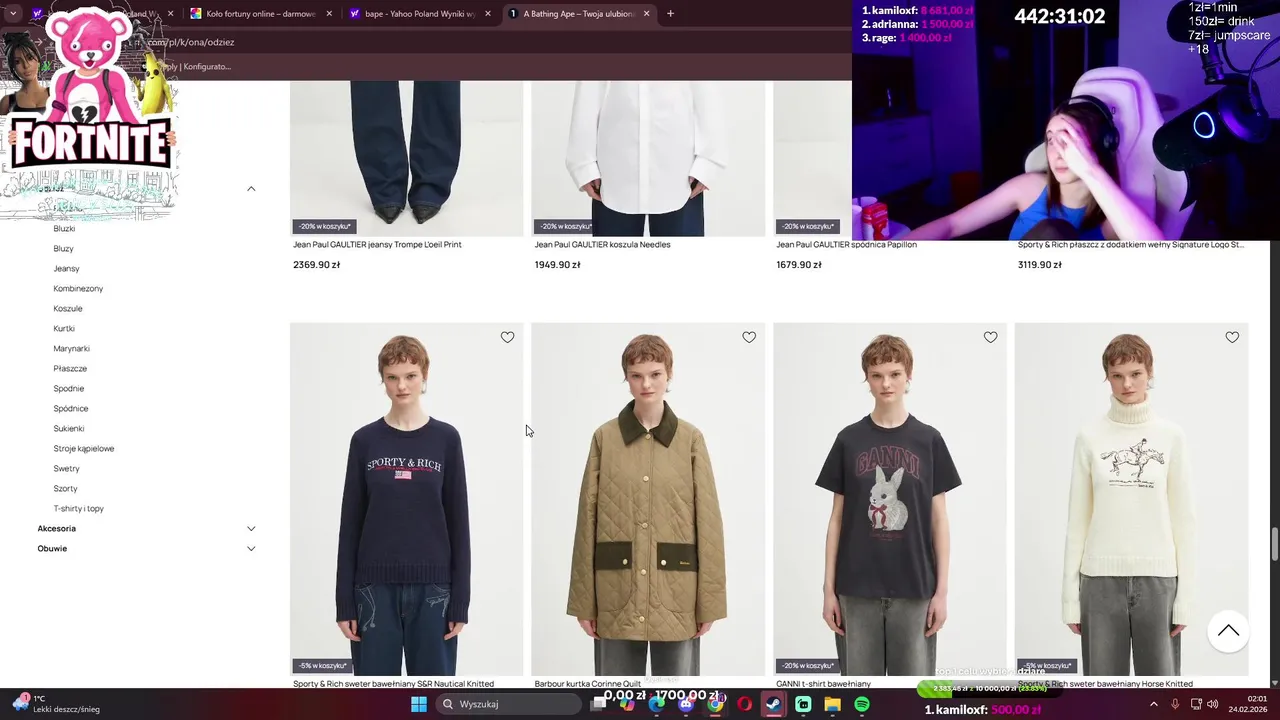Viewport: 1280px width, 720px height.
Task: Select the A Bathing Ape tab
Action: point(578,14)
